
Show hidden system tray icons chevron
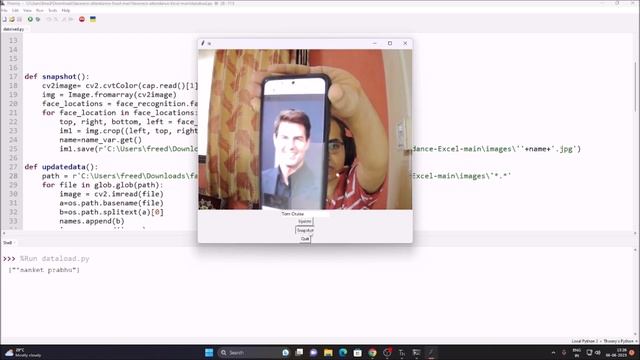[553, 353]
